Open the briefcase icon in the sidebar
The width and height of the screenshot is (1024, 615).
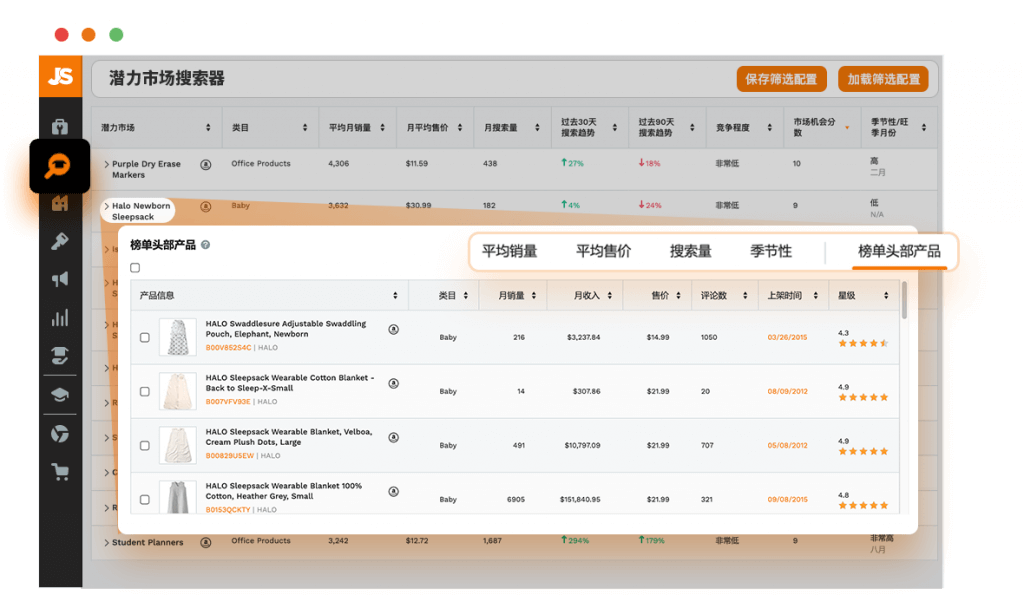pos(60,127)
